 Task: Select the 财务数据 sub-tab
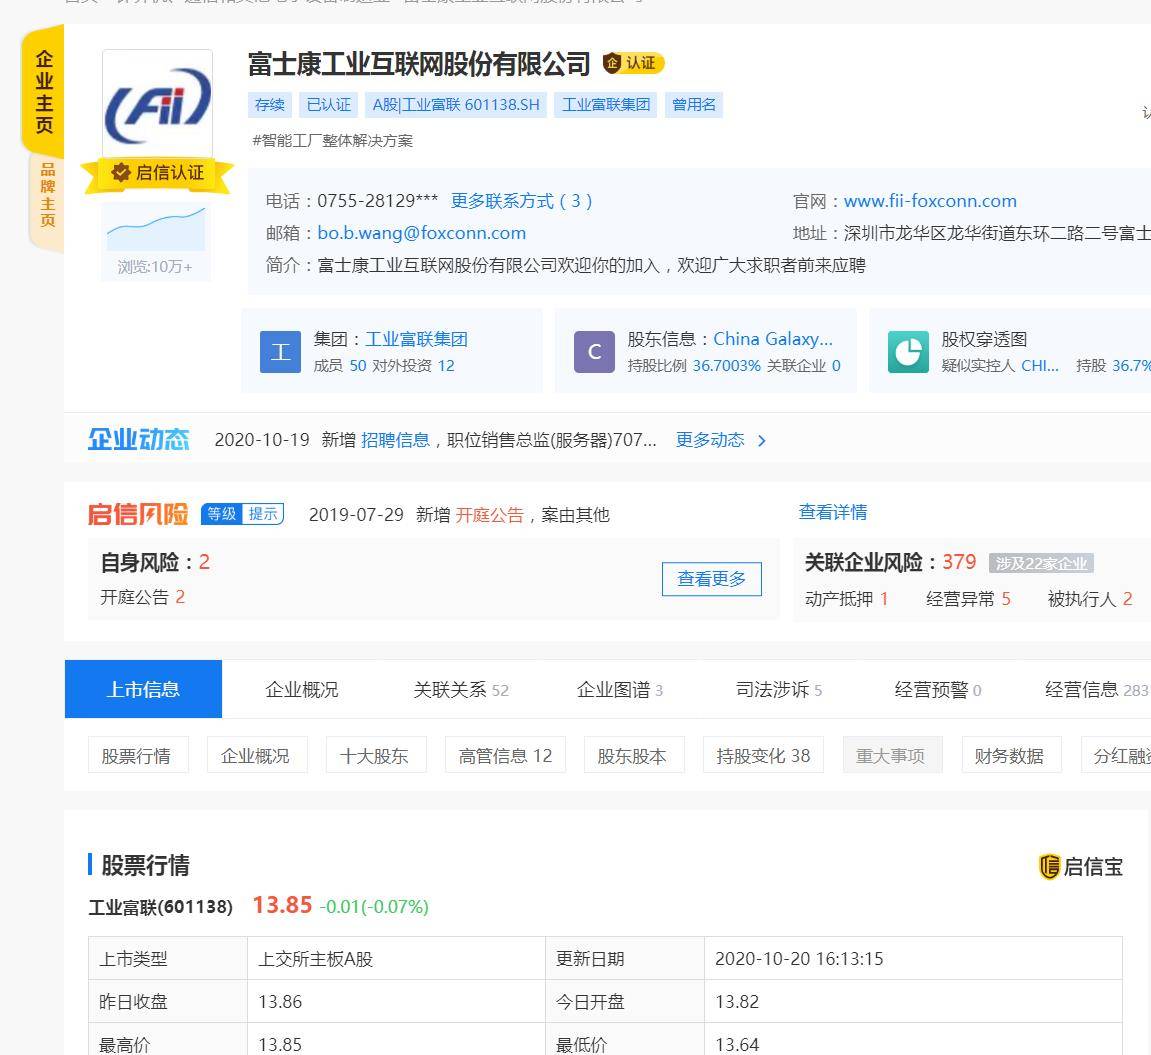coord(1011,755)
